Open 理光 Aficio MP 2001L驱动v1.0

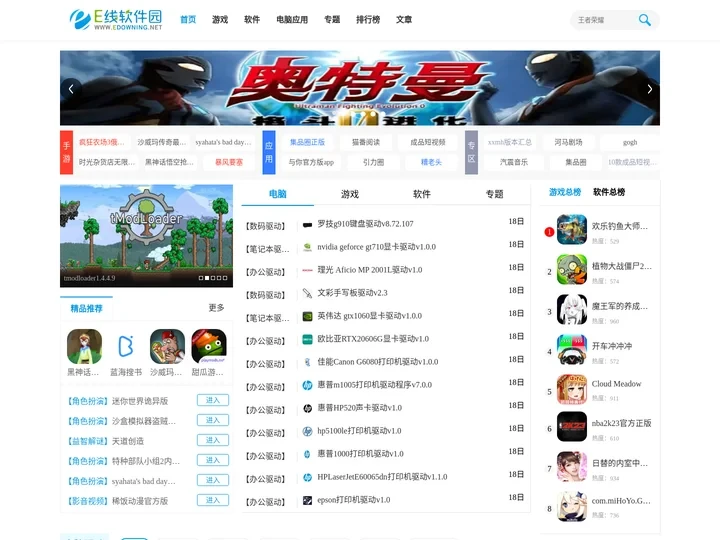tap(370, 270)
